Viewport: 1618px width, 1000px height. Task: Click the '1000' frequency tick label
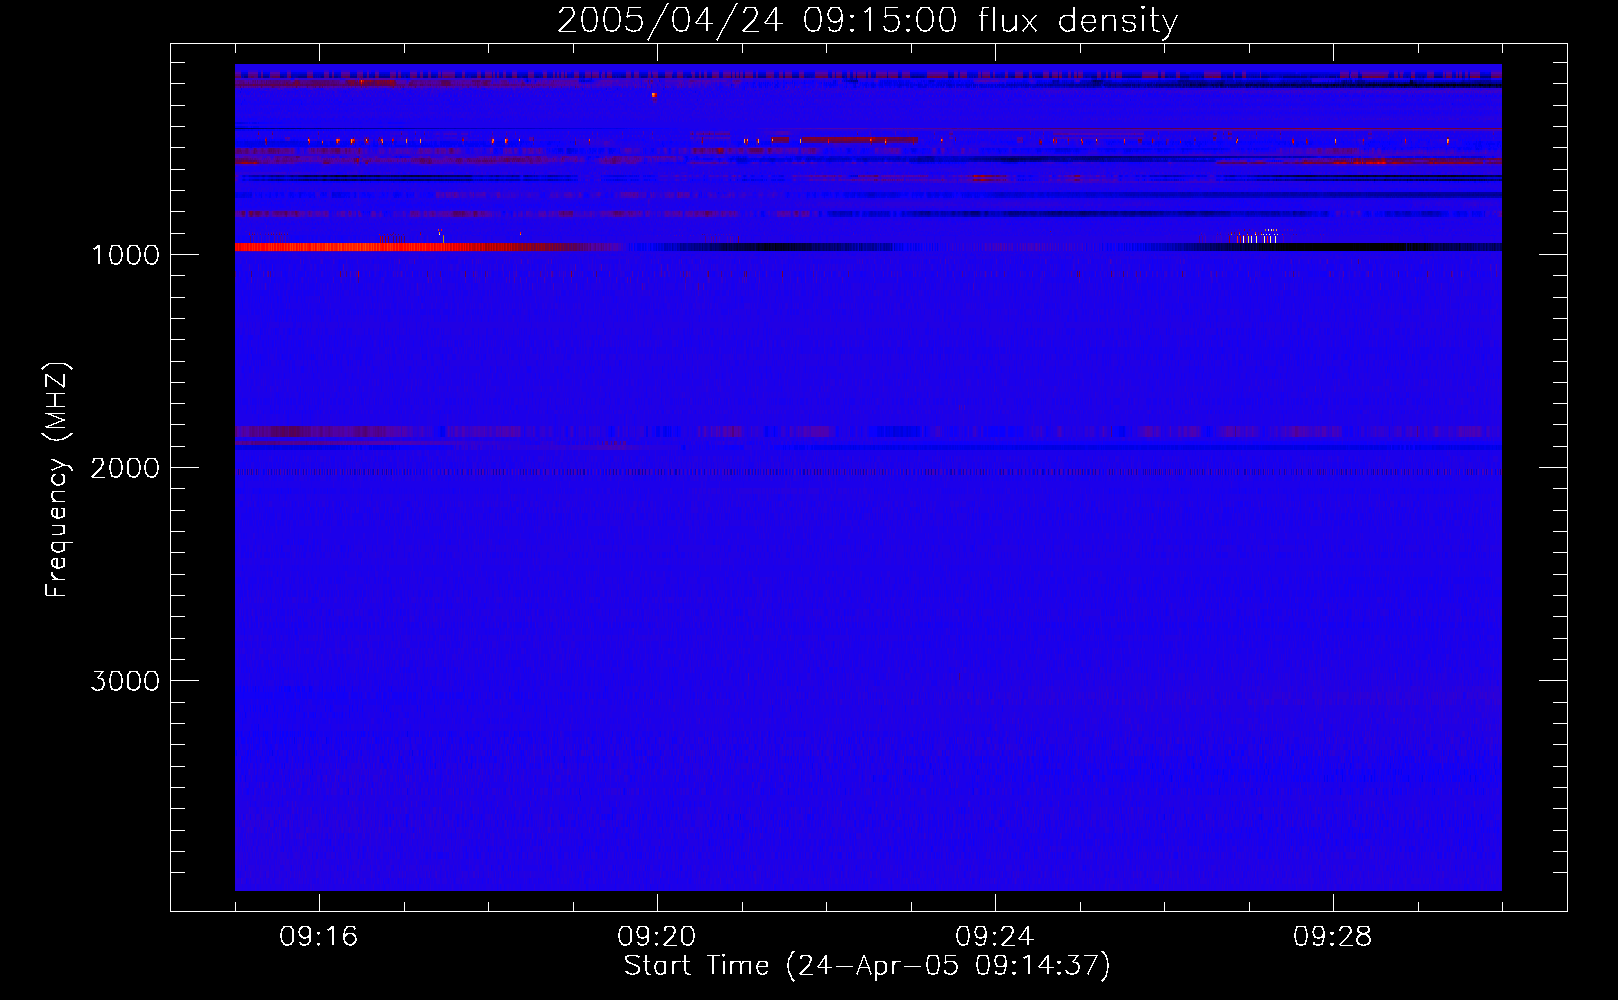[125, 255]
